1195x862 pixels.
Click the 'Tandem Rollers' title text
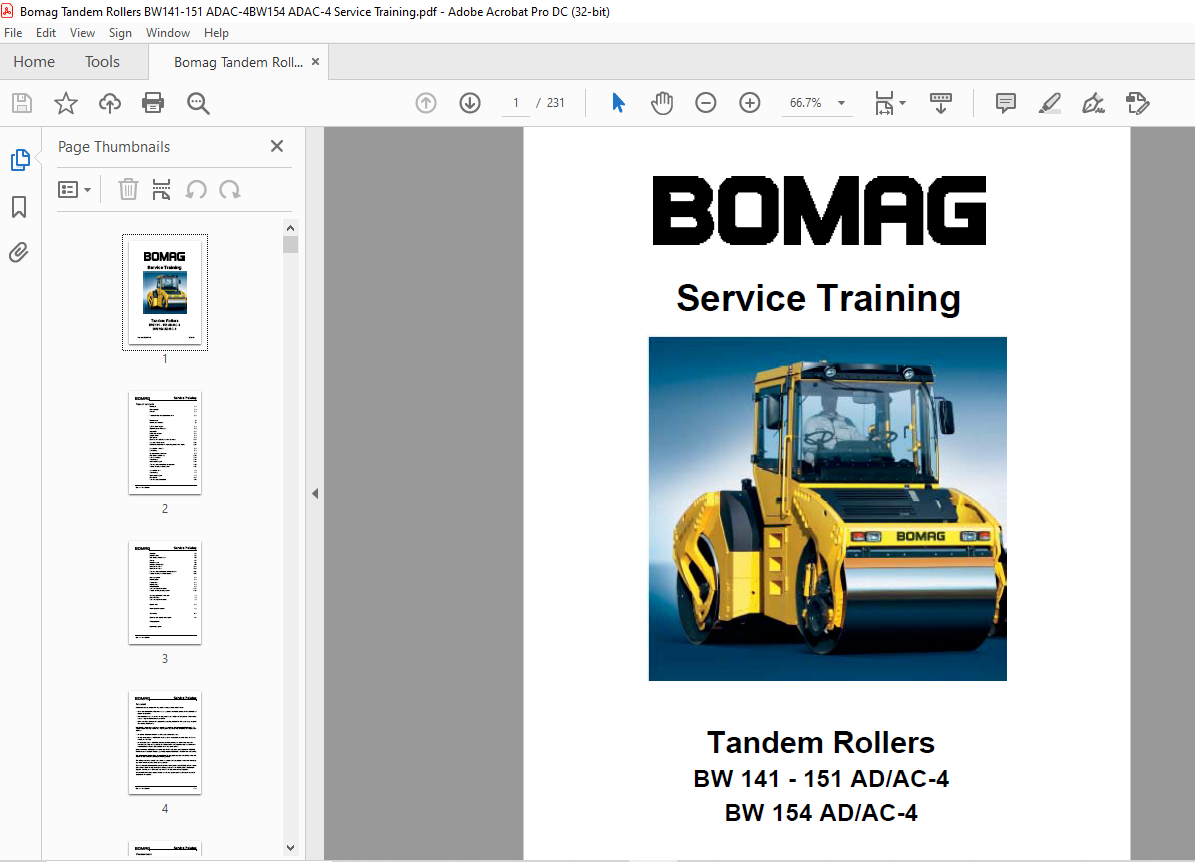[821, 742]
